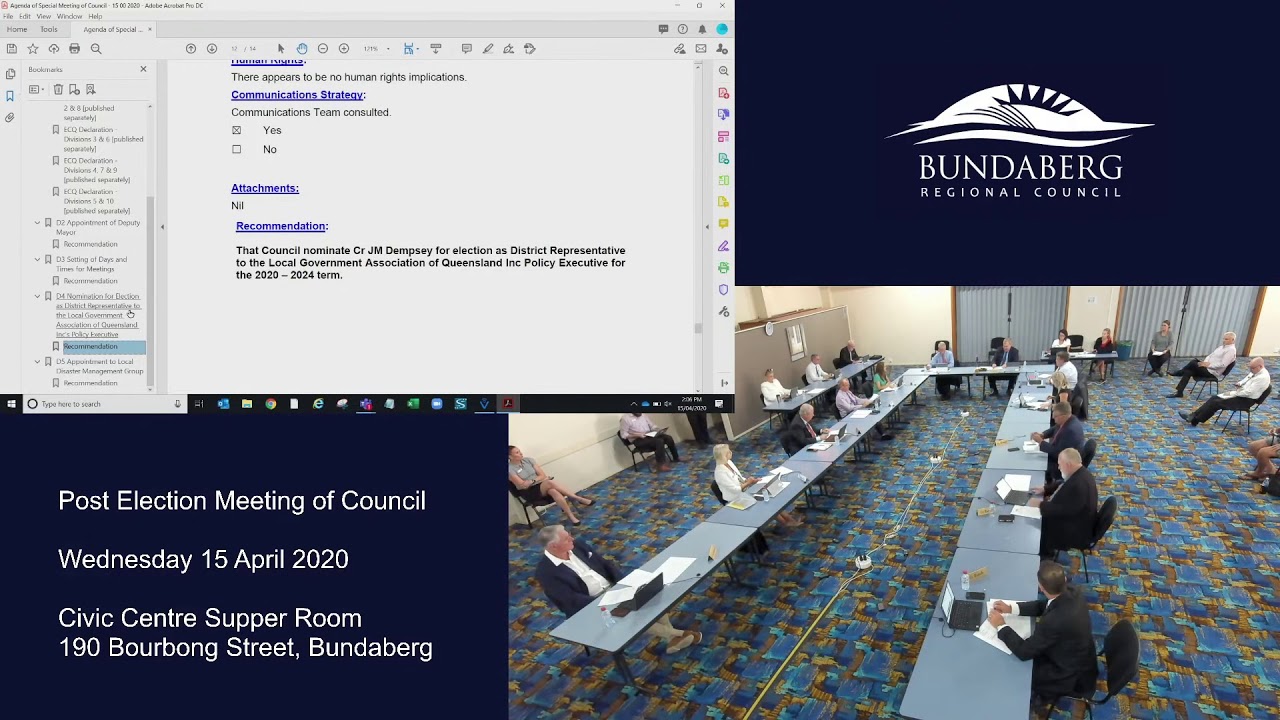The image size is (1280, 720).
Task: Open the Help menu
Action: [95, 16]
